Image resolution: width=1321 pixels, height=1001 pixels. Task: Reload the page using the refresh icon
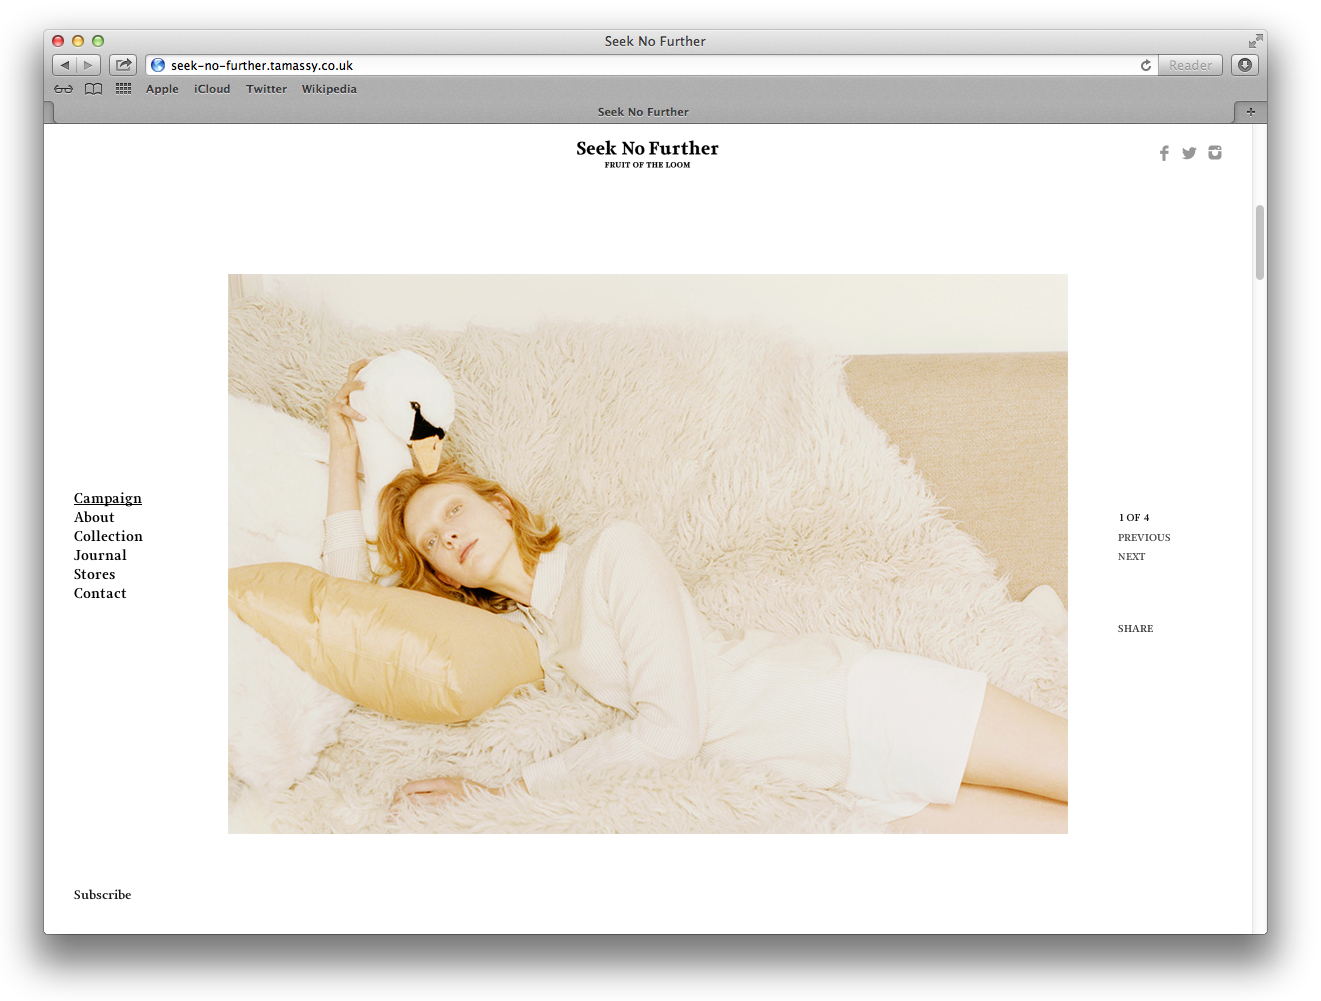click(x=1146, y=65)
